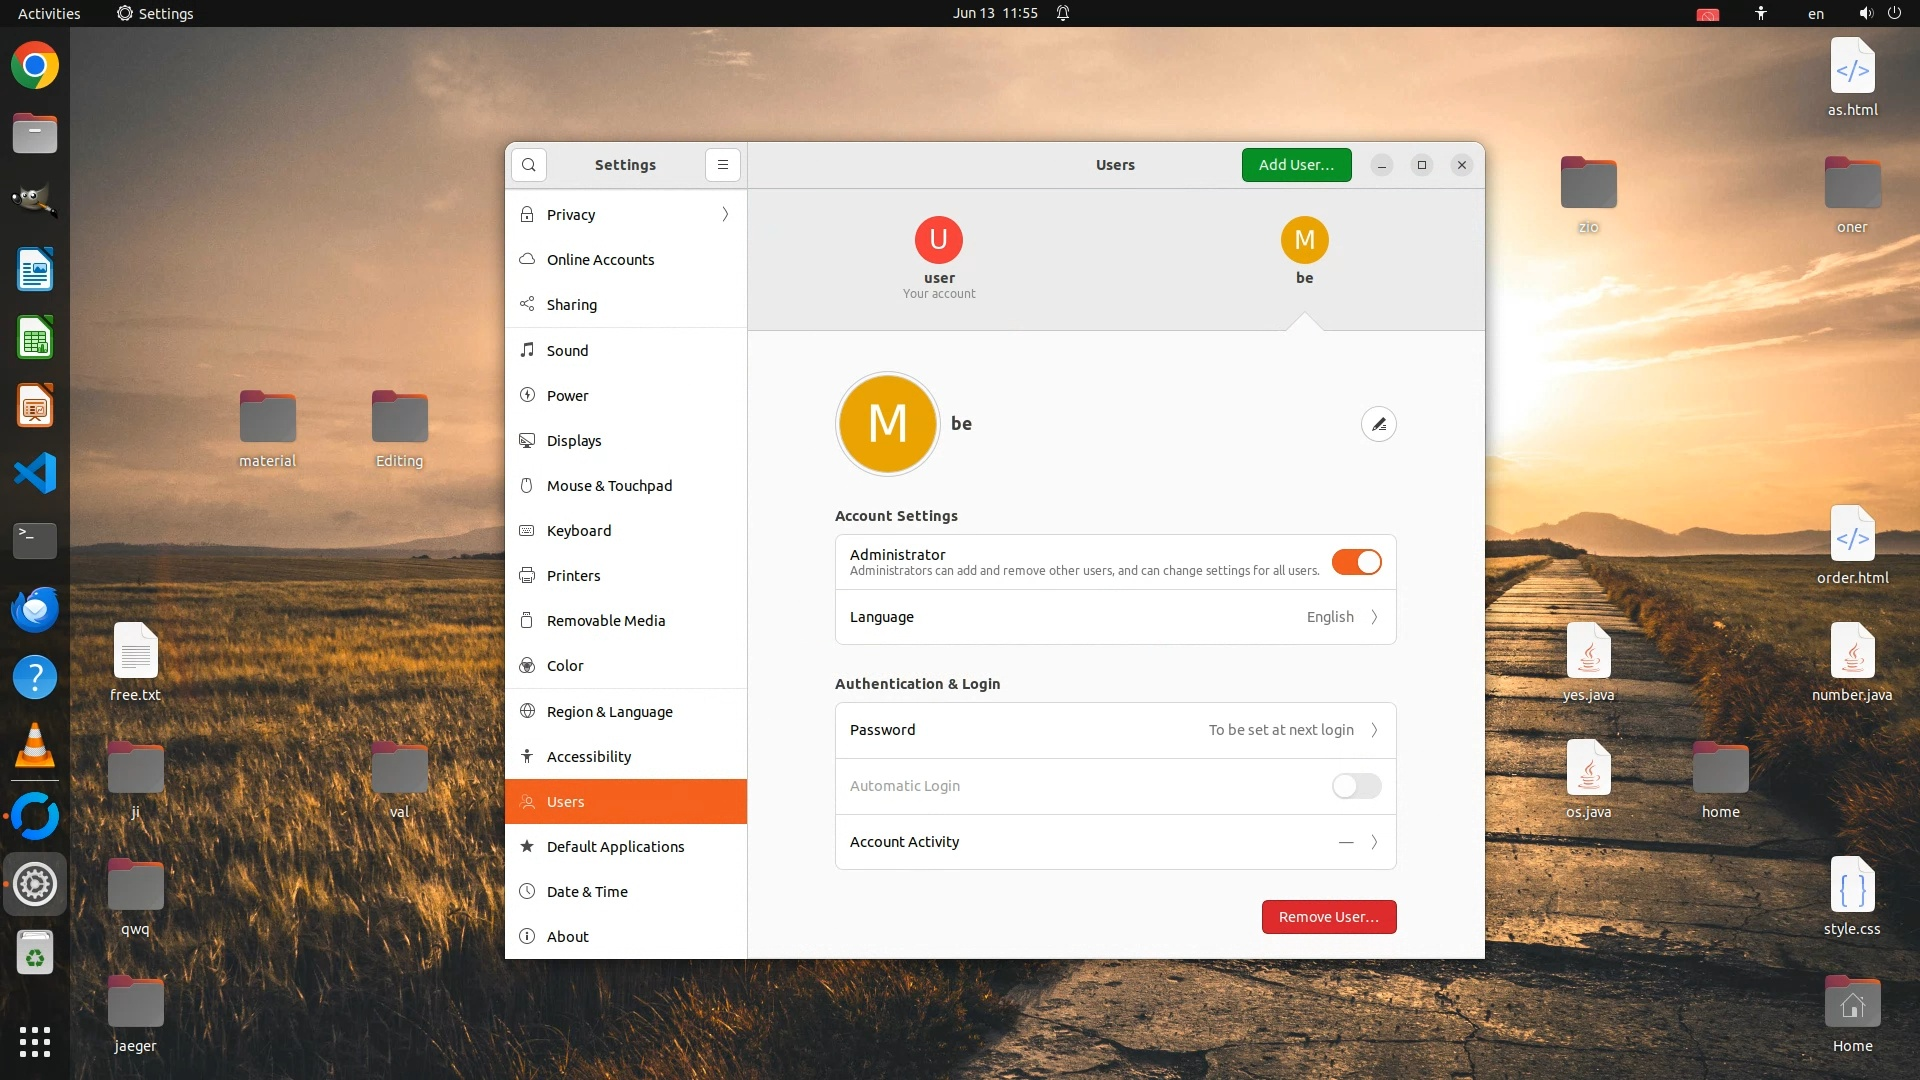Click the pencil edit icon next to be

pos(1378,424)
